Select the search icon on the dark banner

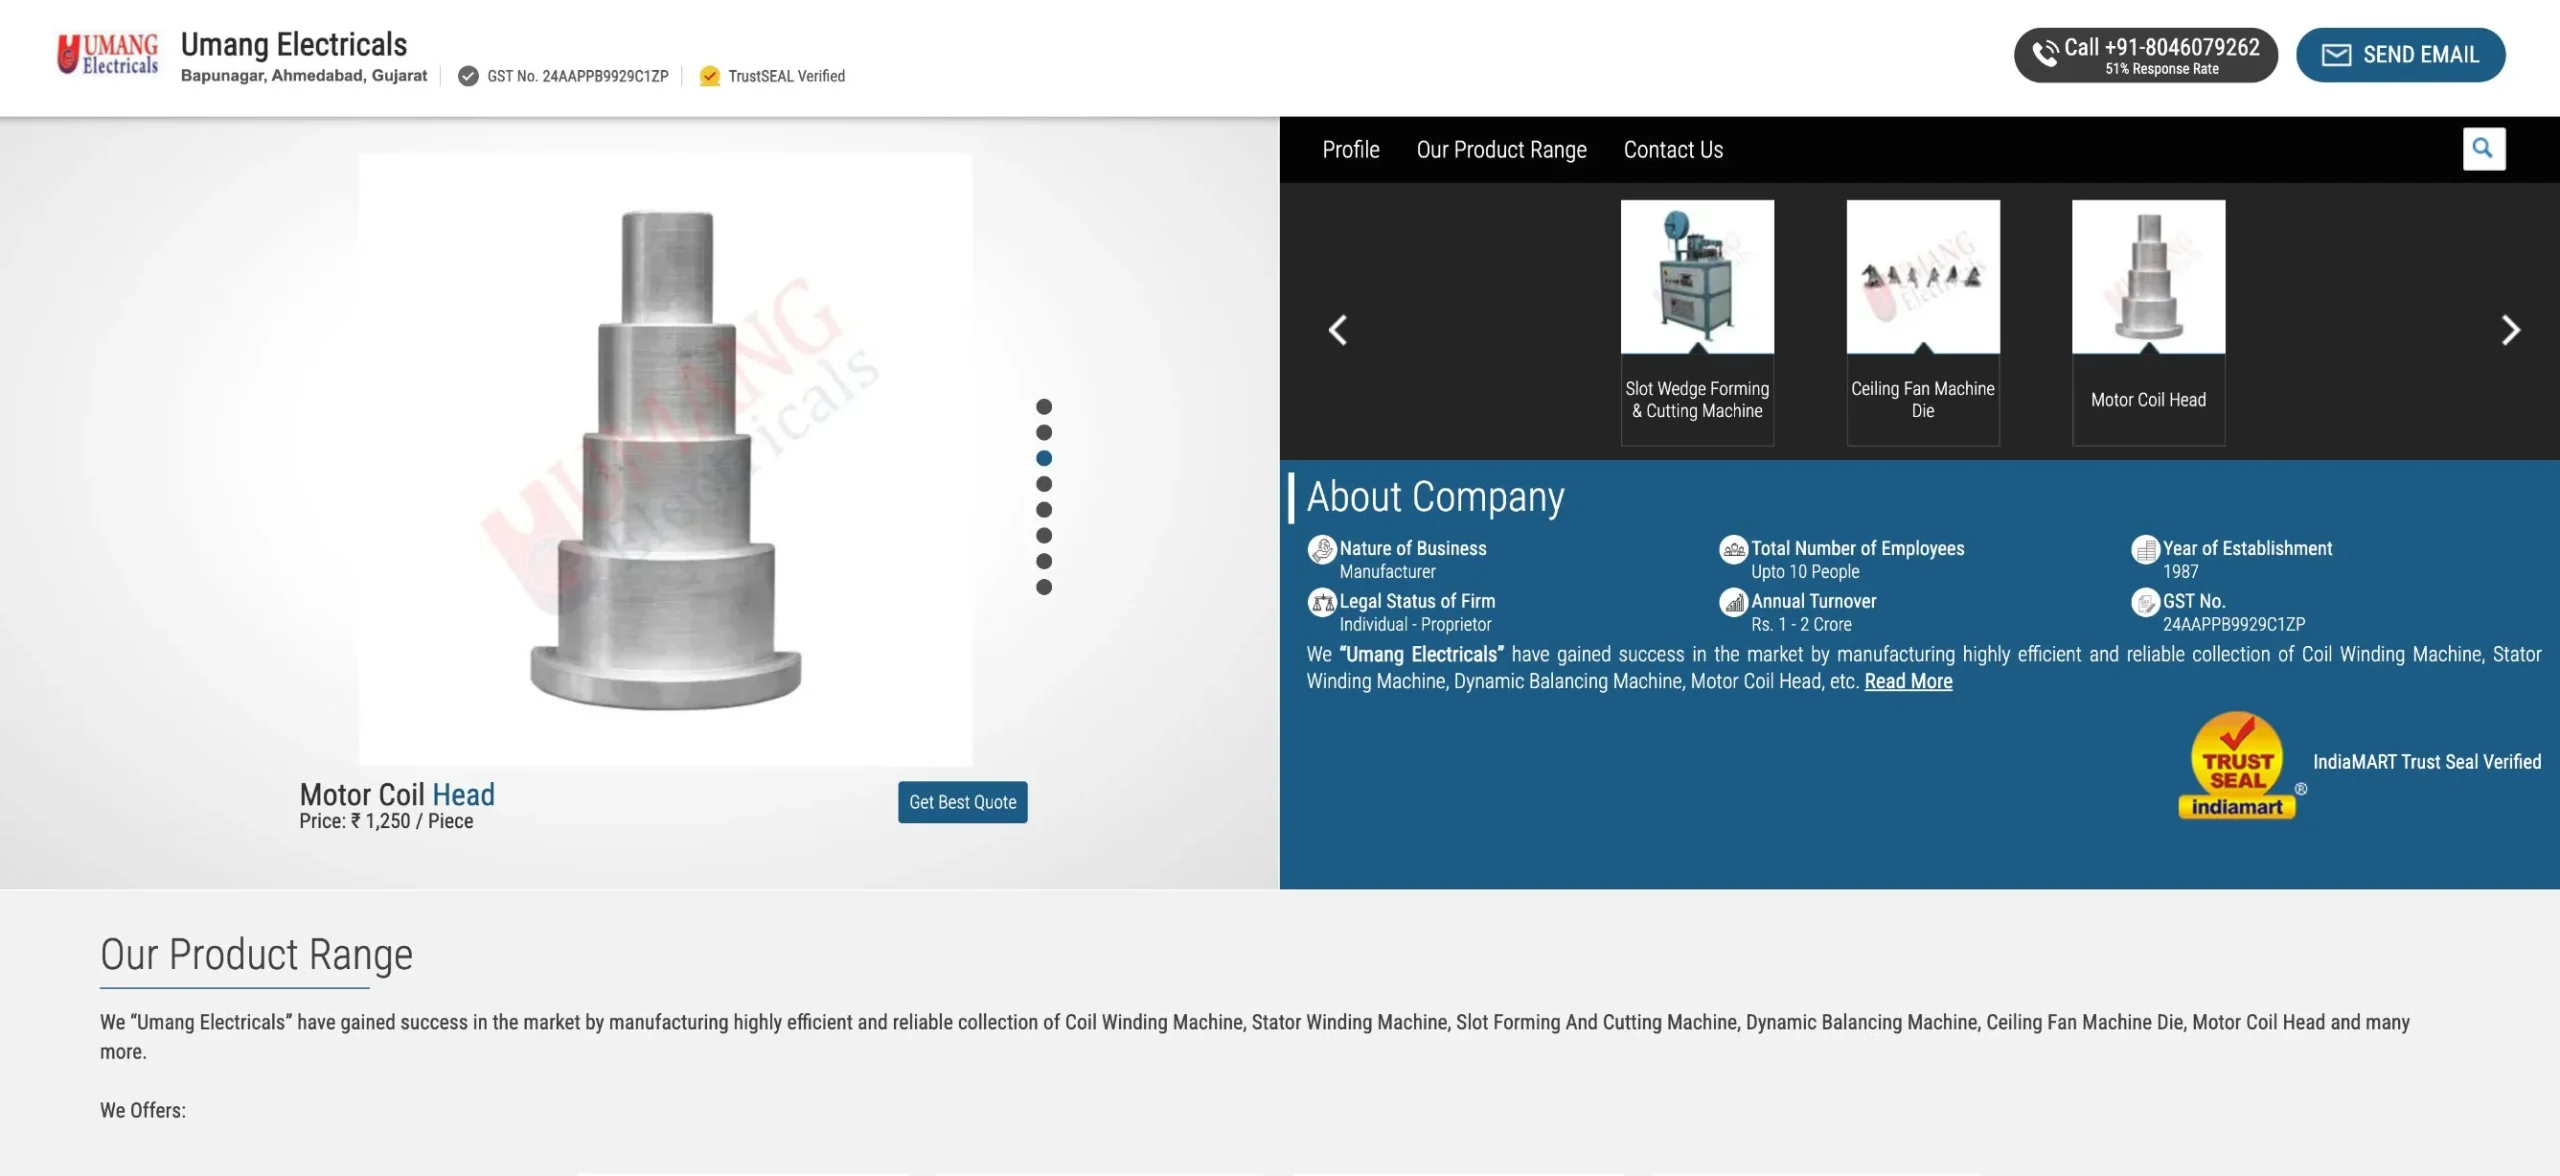2484,148
